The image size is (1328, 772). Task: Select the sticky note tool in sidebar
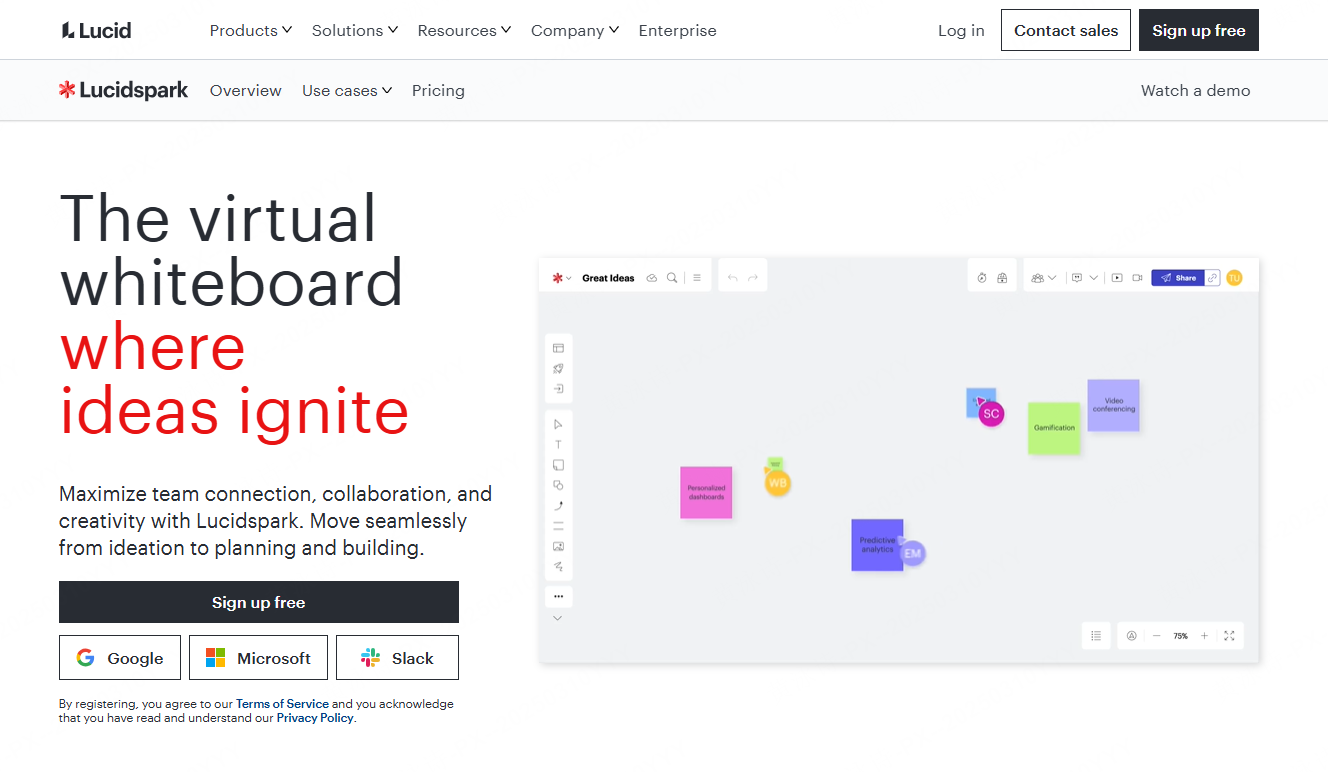coord(558,465)
